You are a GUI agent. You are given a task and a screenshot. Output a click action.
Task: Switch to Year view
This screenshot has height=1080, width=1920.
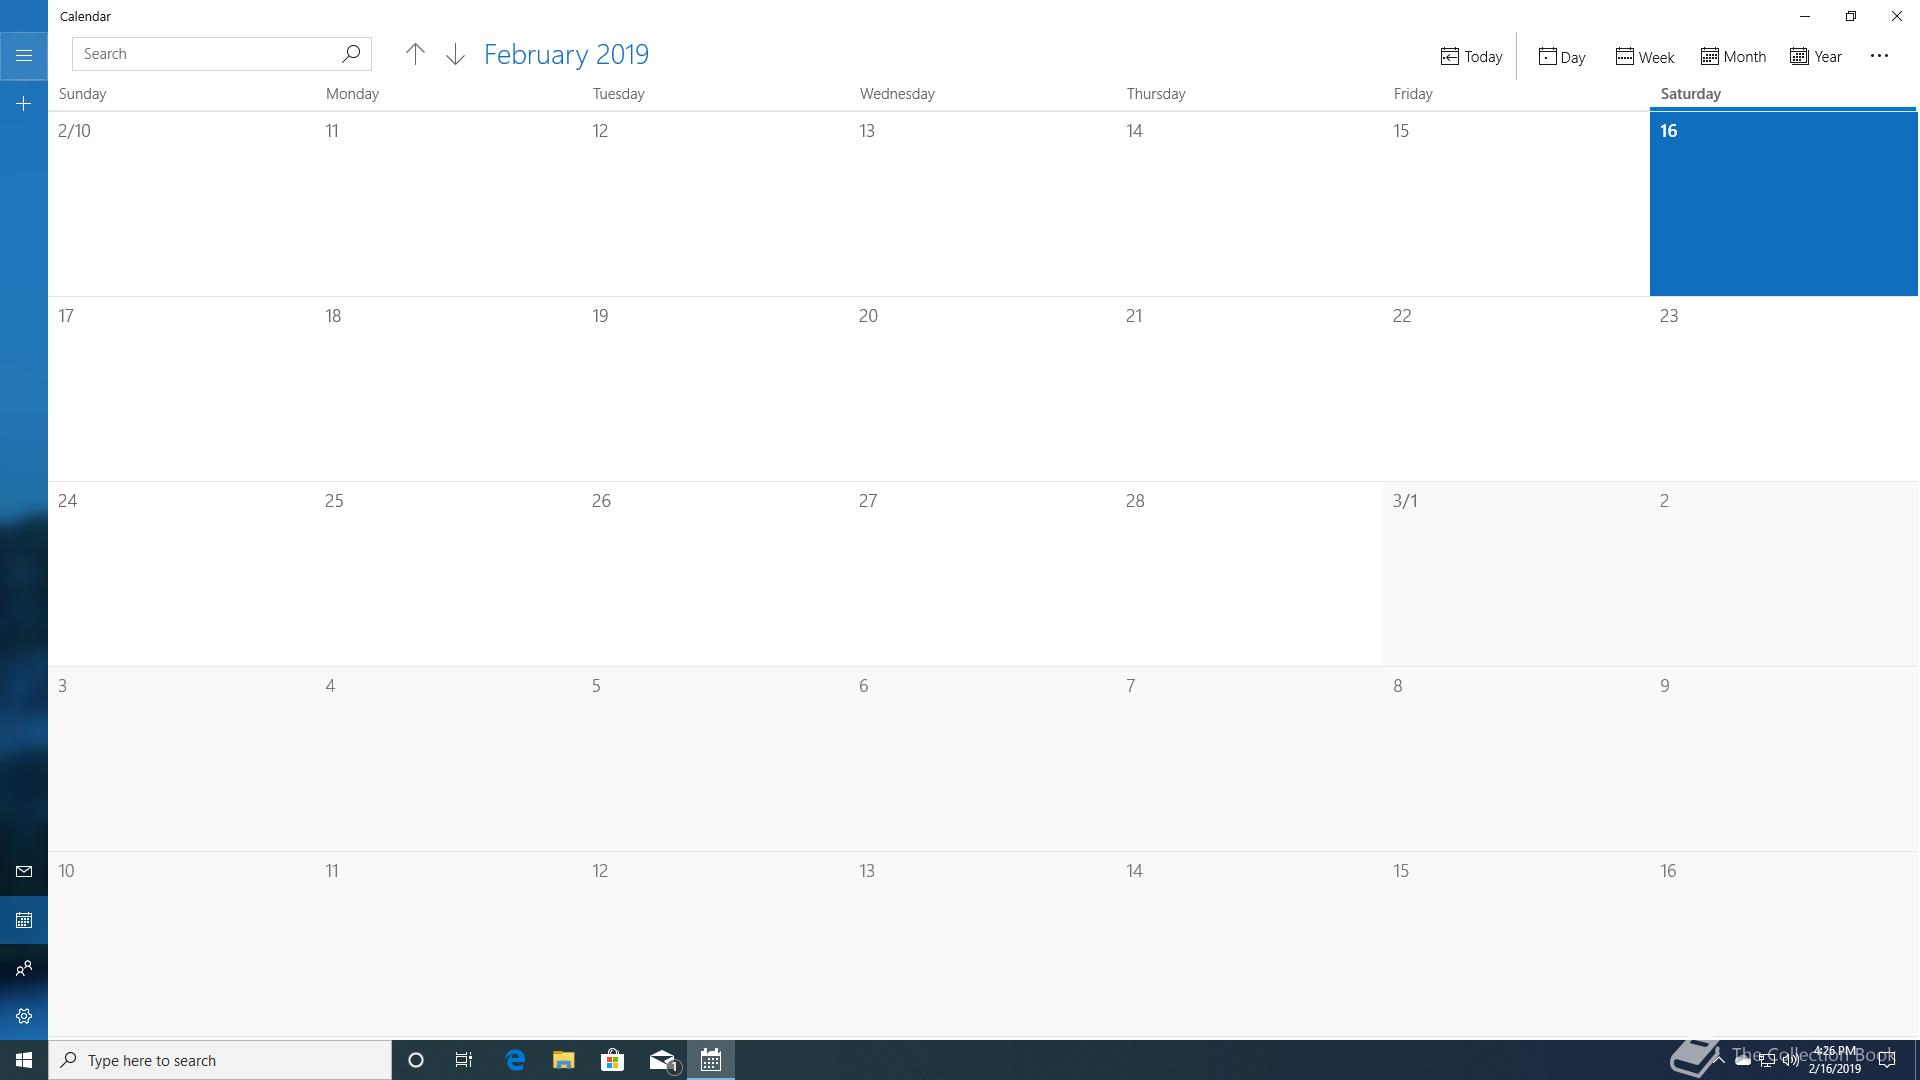(1816, 57)
